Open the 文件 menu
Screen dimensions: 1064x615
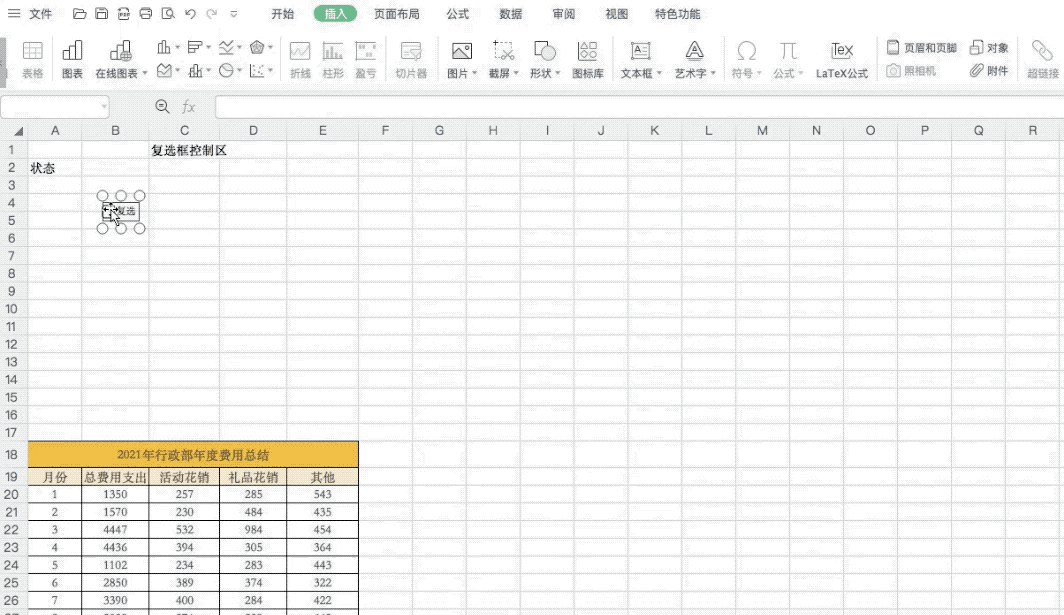click(40, 14)
